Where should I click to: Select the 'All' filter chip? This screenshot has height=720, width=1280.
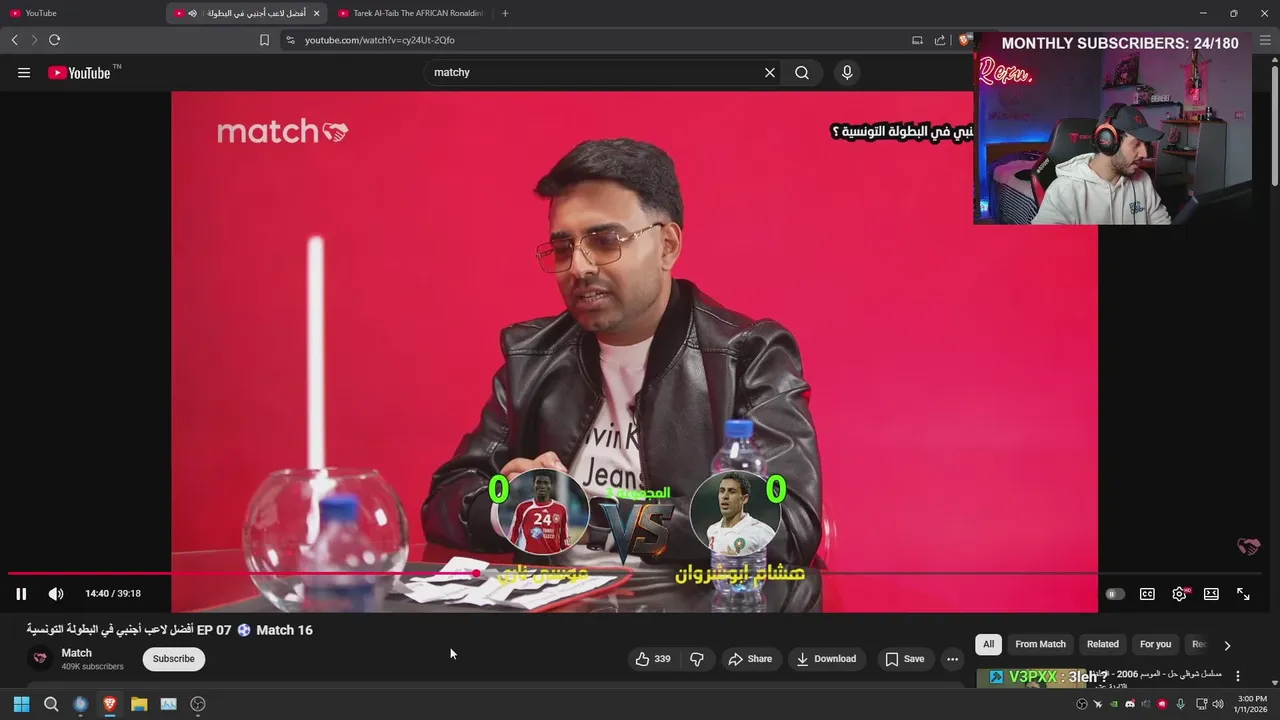(988, 645)
